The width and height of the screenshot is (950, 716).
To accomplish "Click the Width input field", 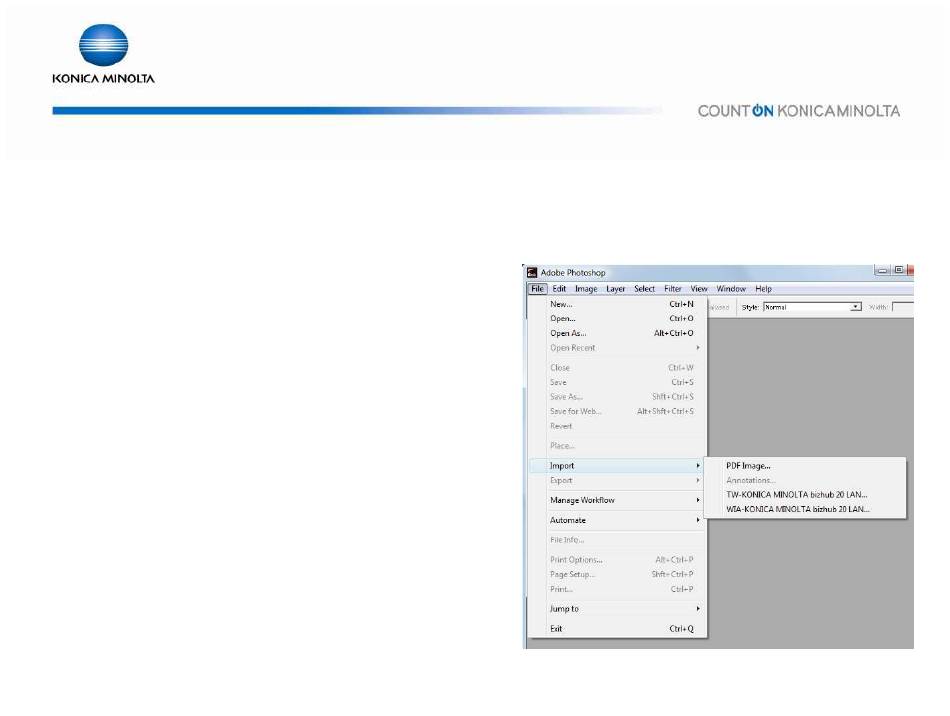I will click(x=903, y=307).
